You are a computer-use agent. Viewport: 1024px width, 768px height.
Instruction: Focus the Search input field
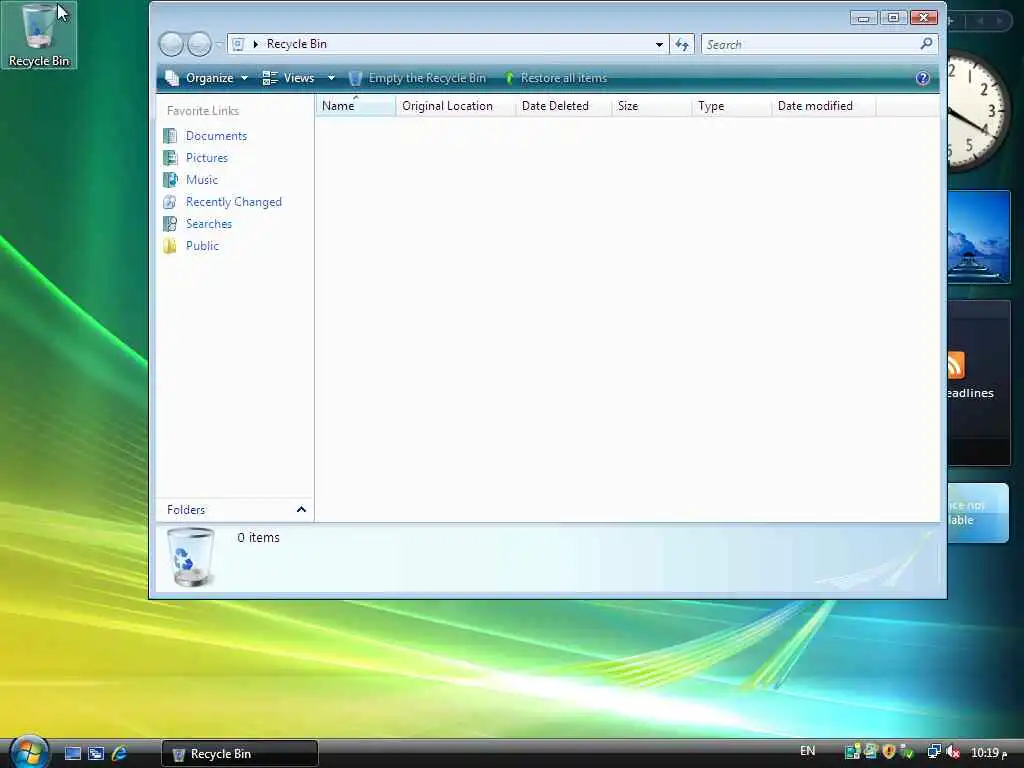810,44
